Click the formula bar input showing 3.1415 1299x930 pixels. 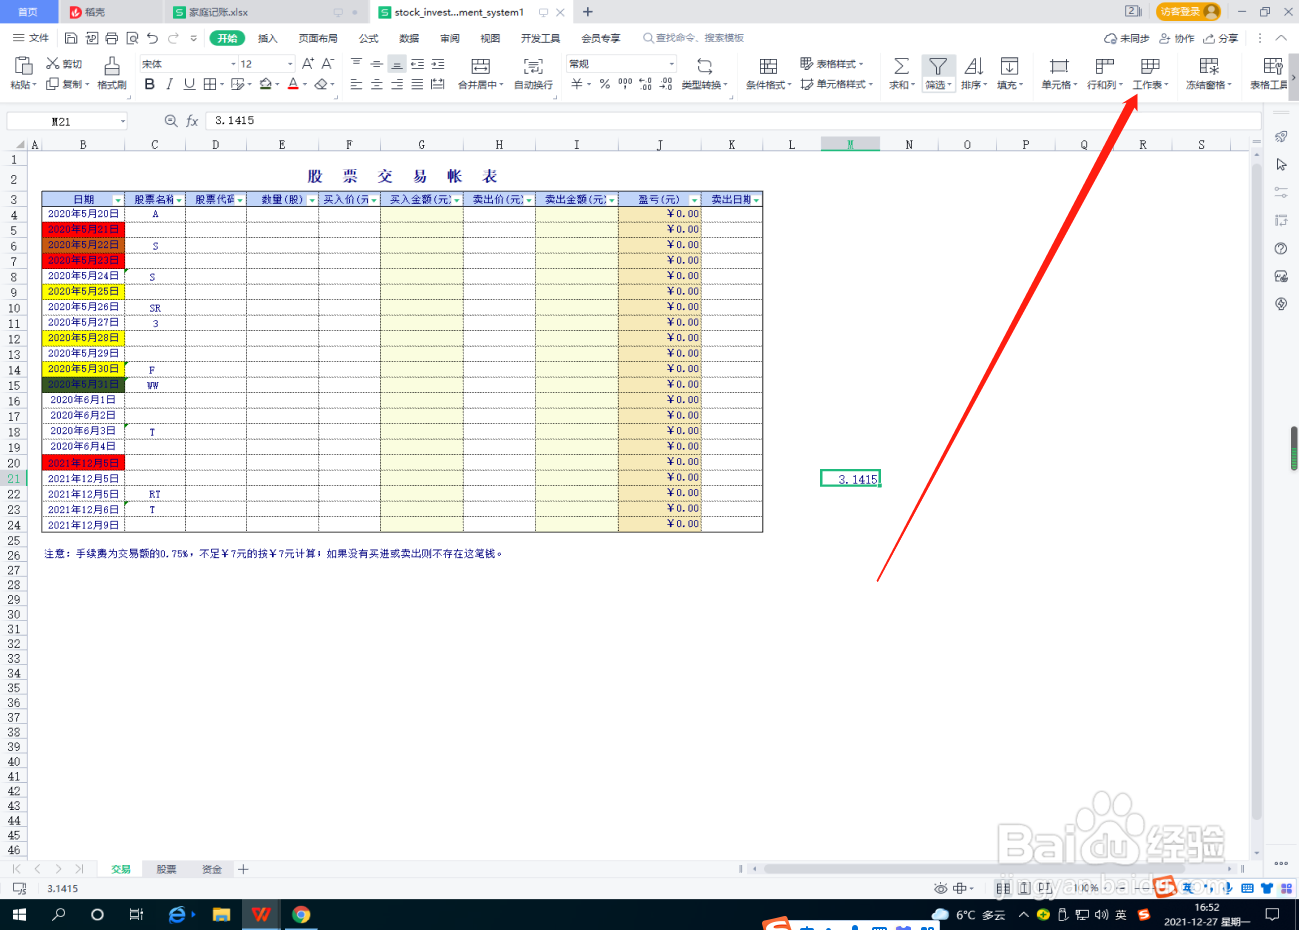[733, 121]
